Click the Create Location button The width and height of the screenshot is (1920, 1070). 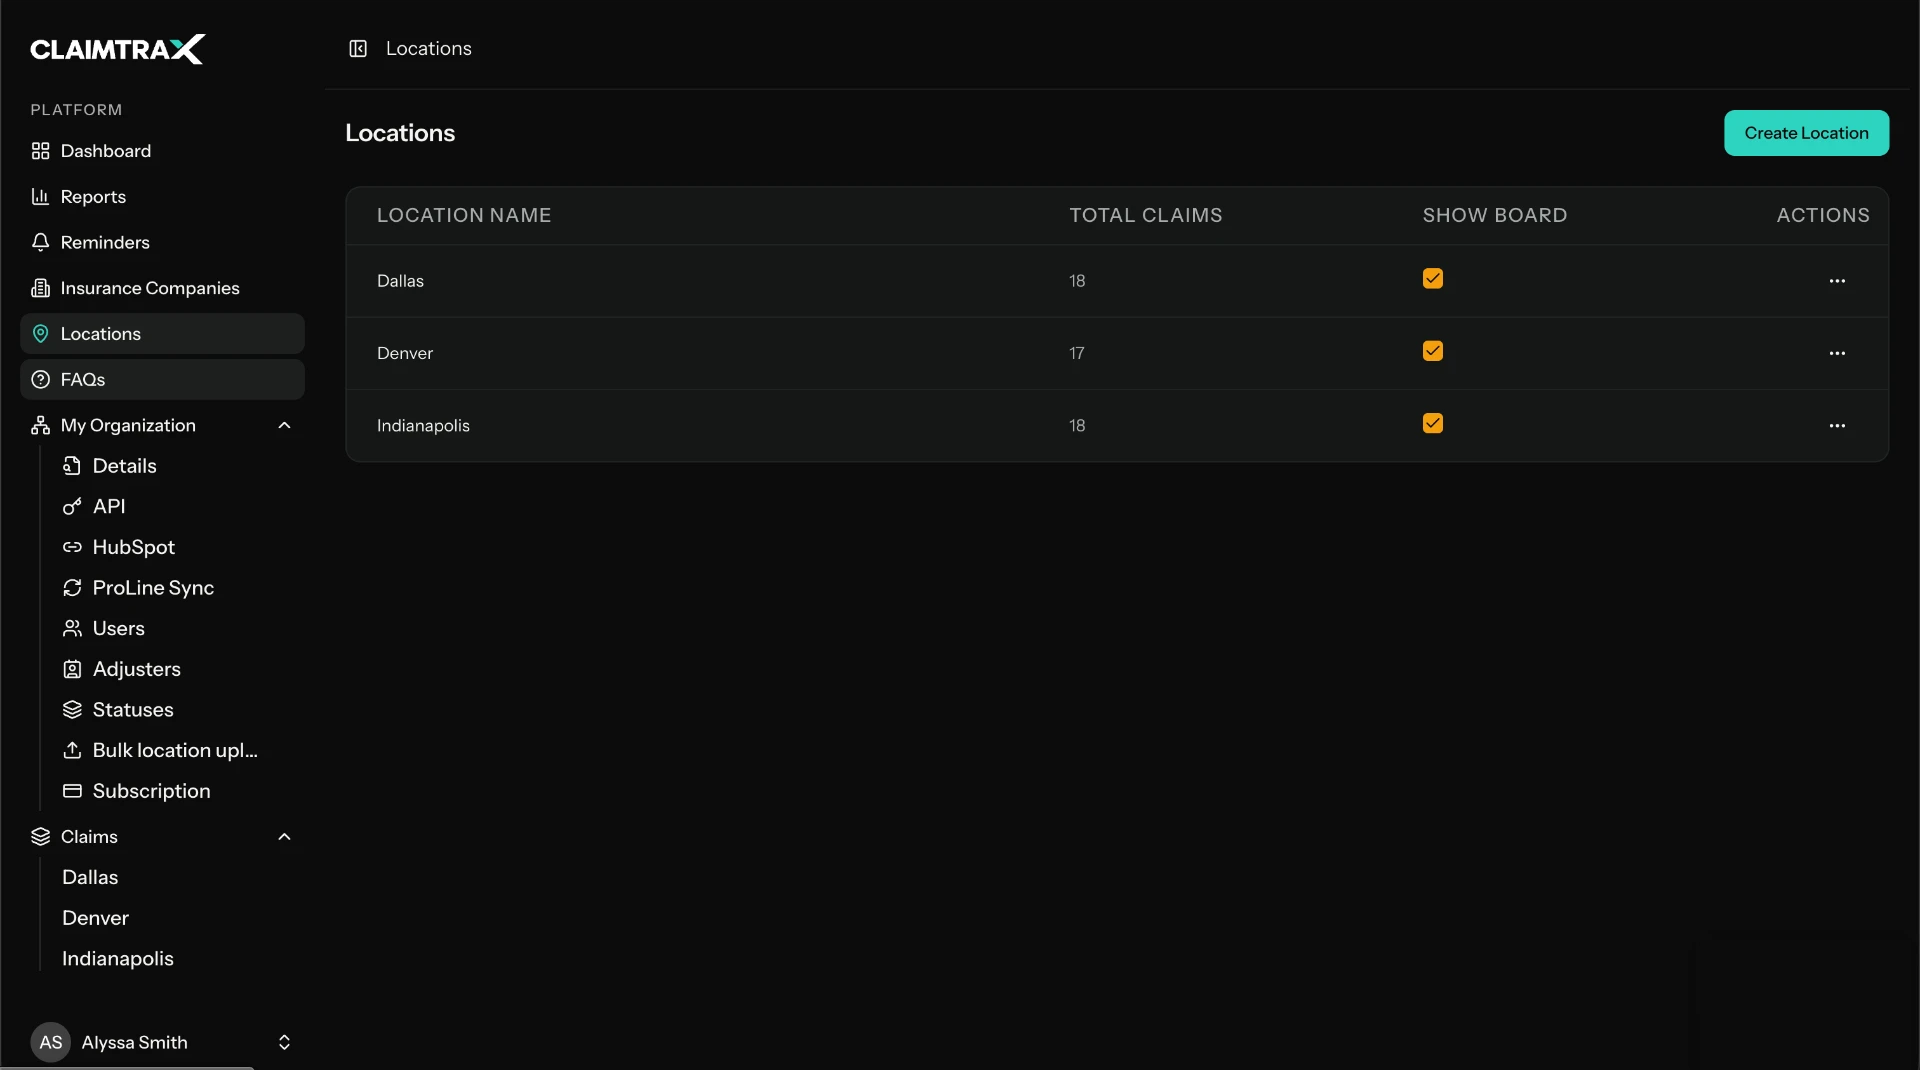pyautogui.click(x=1806, y=133)
